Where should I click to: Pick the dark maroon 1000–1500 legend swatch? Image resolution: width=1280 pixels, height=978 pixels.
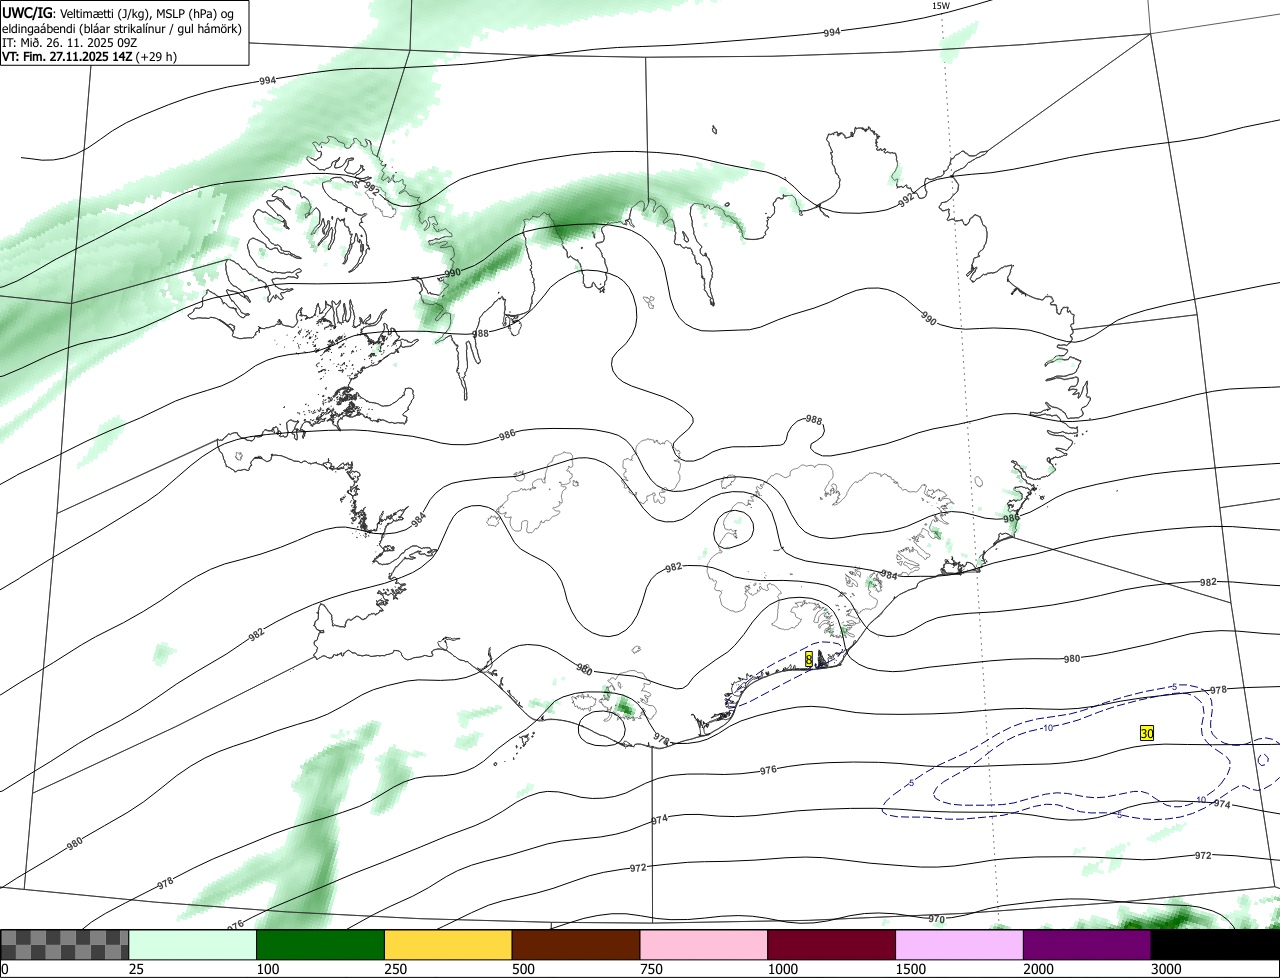(832, 944)
